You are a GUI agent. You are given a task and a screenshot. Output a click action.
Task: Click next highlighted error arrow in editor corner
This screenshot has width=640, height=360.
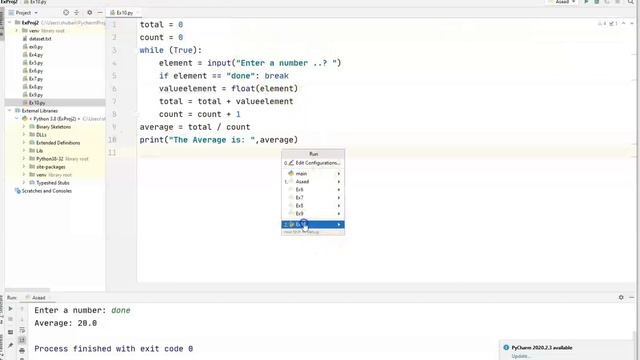click(x=631, y=24)
